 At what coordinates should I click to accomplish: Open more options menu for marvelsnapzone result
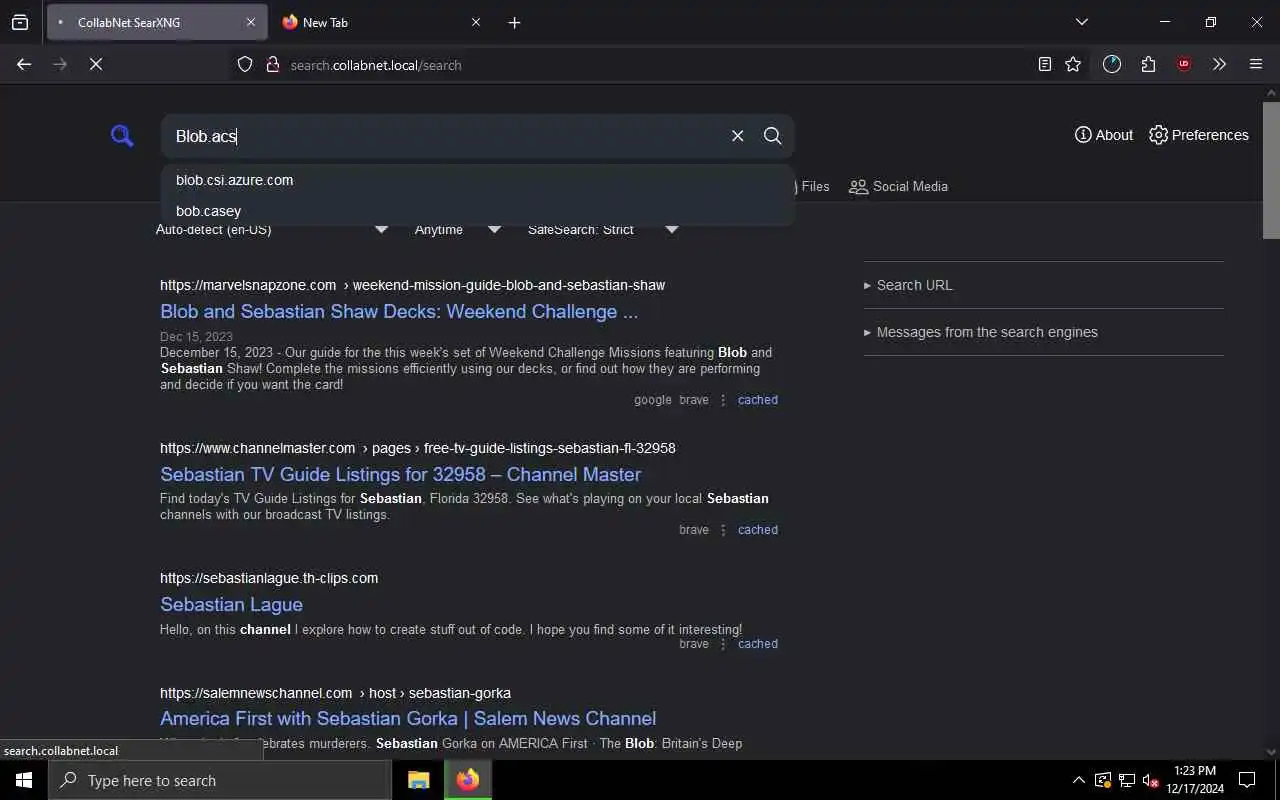(x=723, y=400)
